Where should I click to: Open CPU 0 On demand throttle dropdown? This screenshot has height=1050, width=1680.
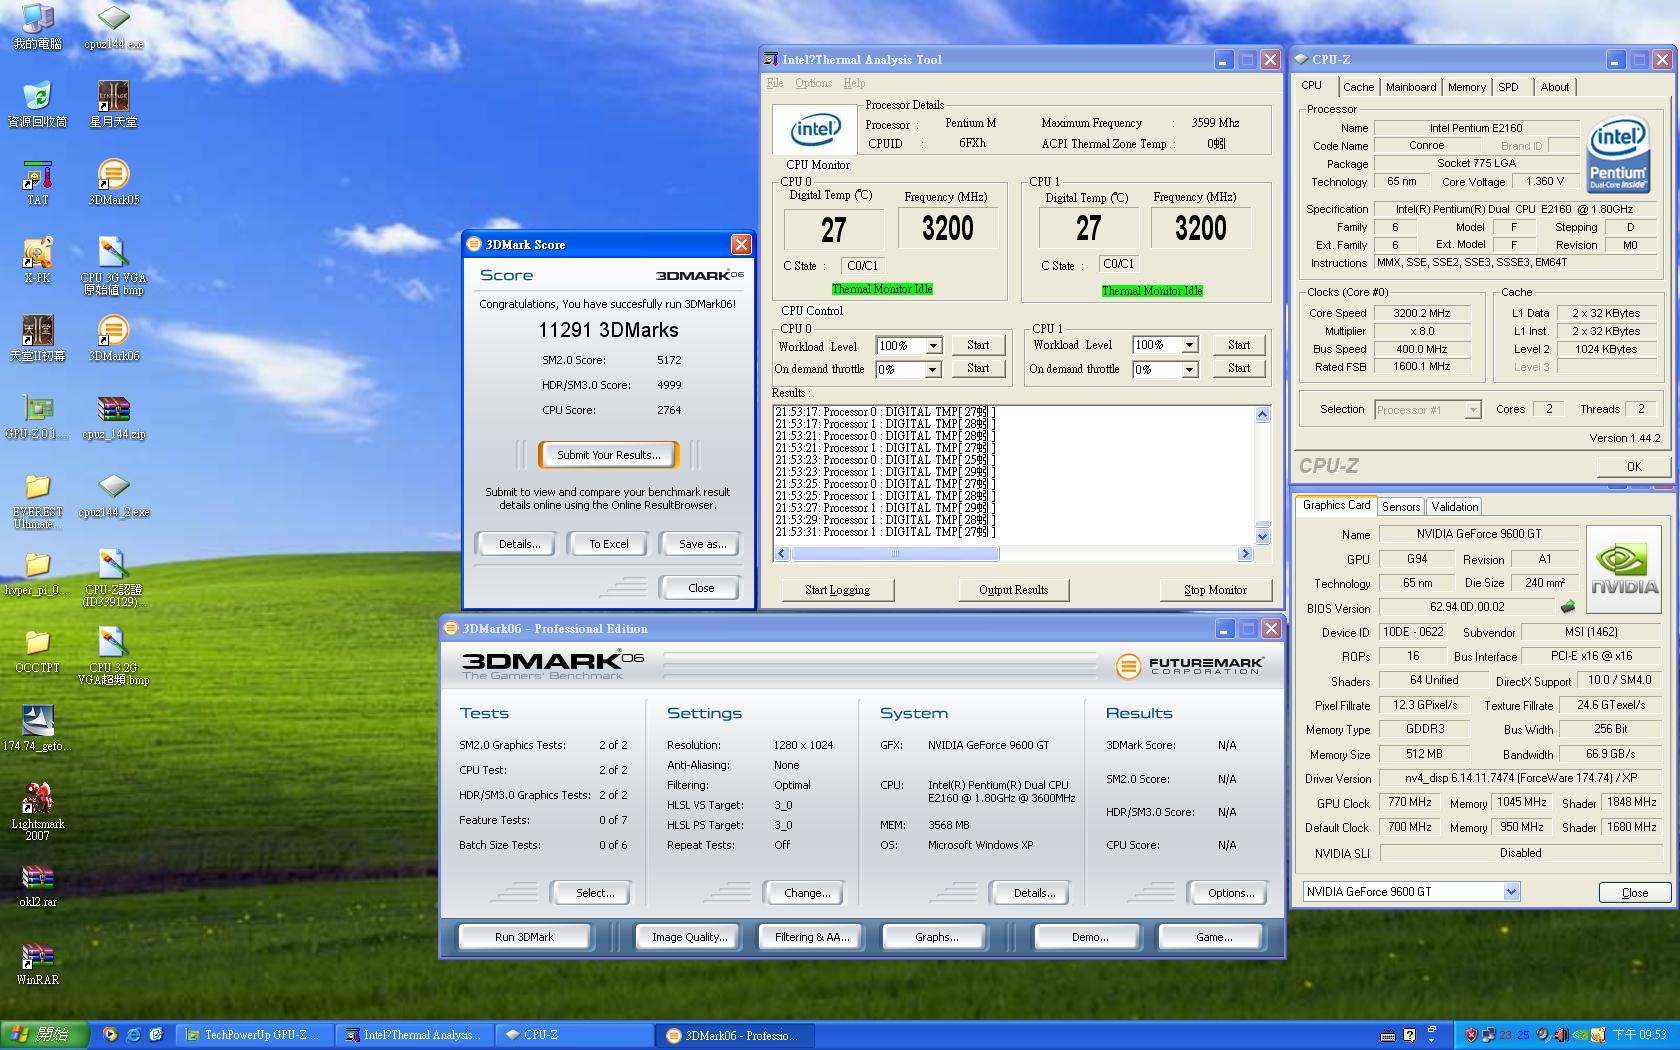click(x=933, y=370)
